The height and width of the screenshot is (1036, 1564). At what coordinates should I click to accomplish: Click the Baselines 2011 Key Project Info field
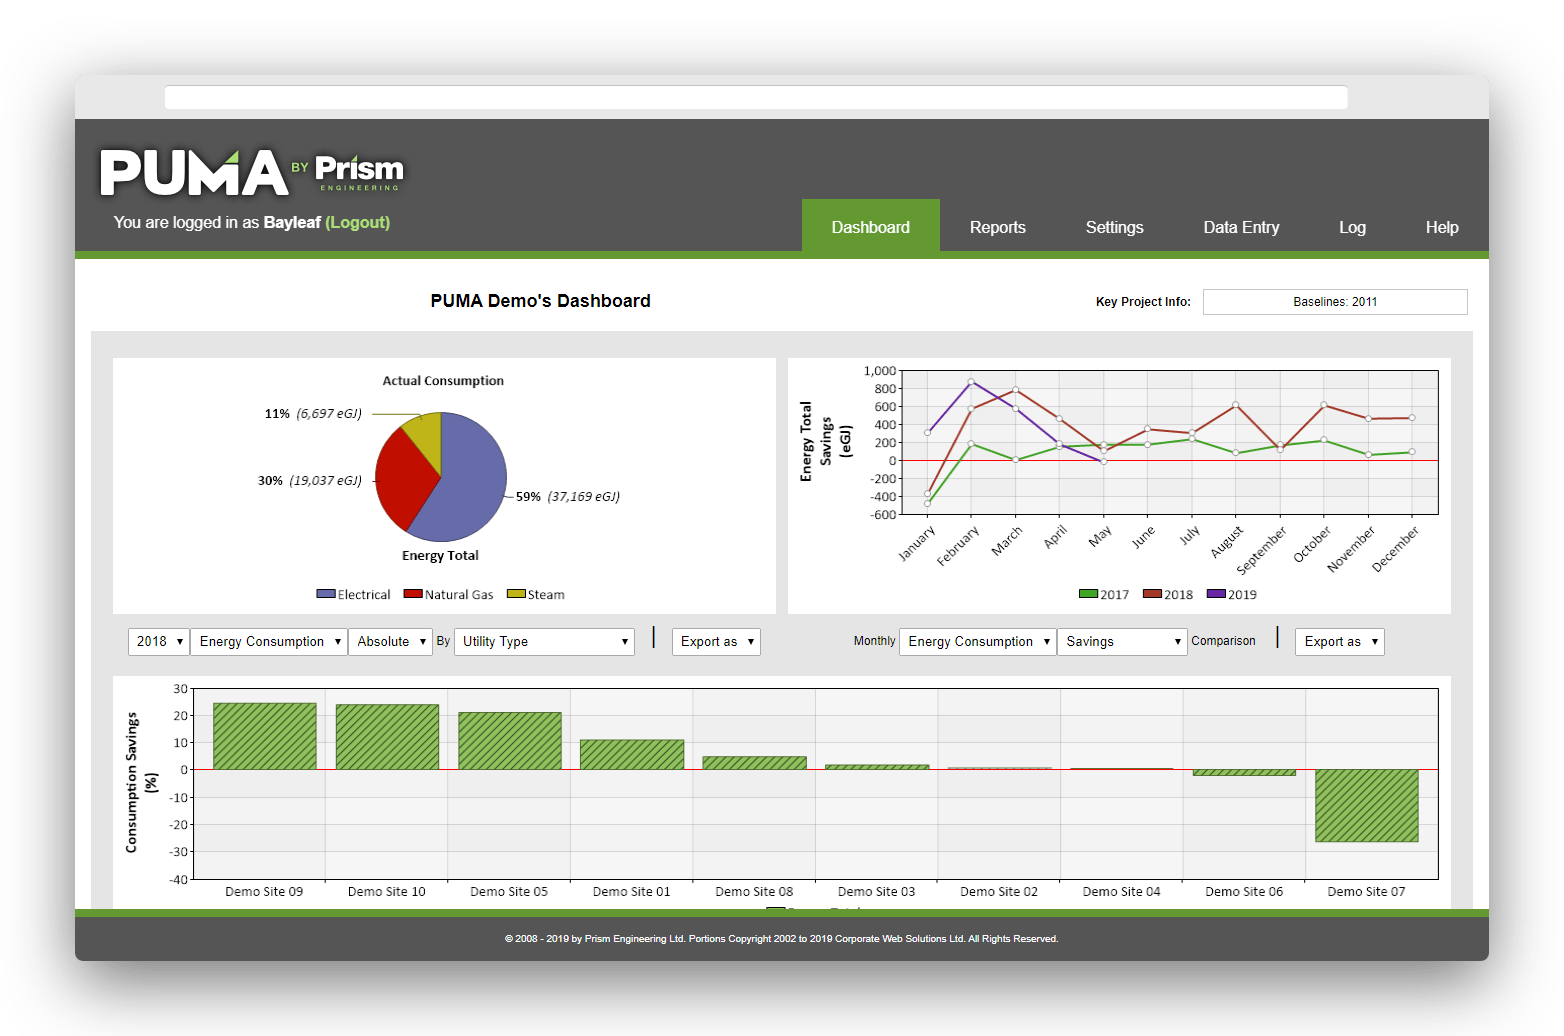coord(1334,301)
